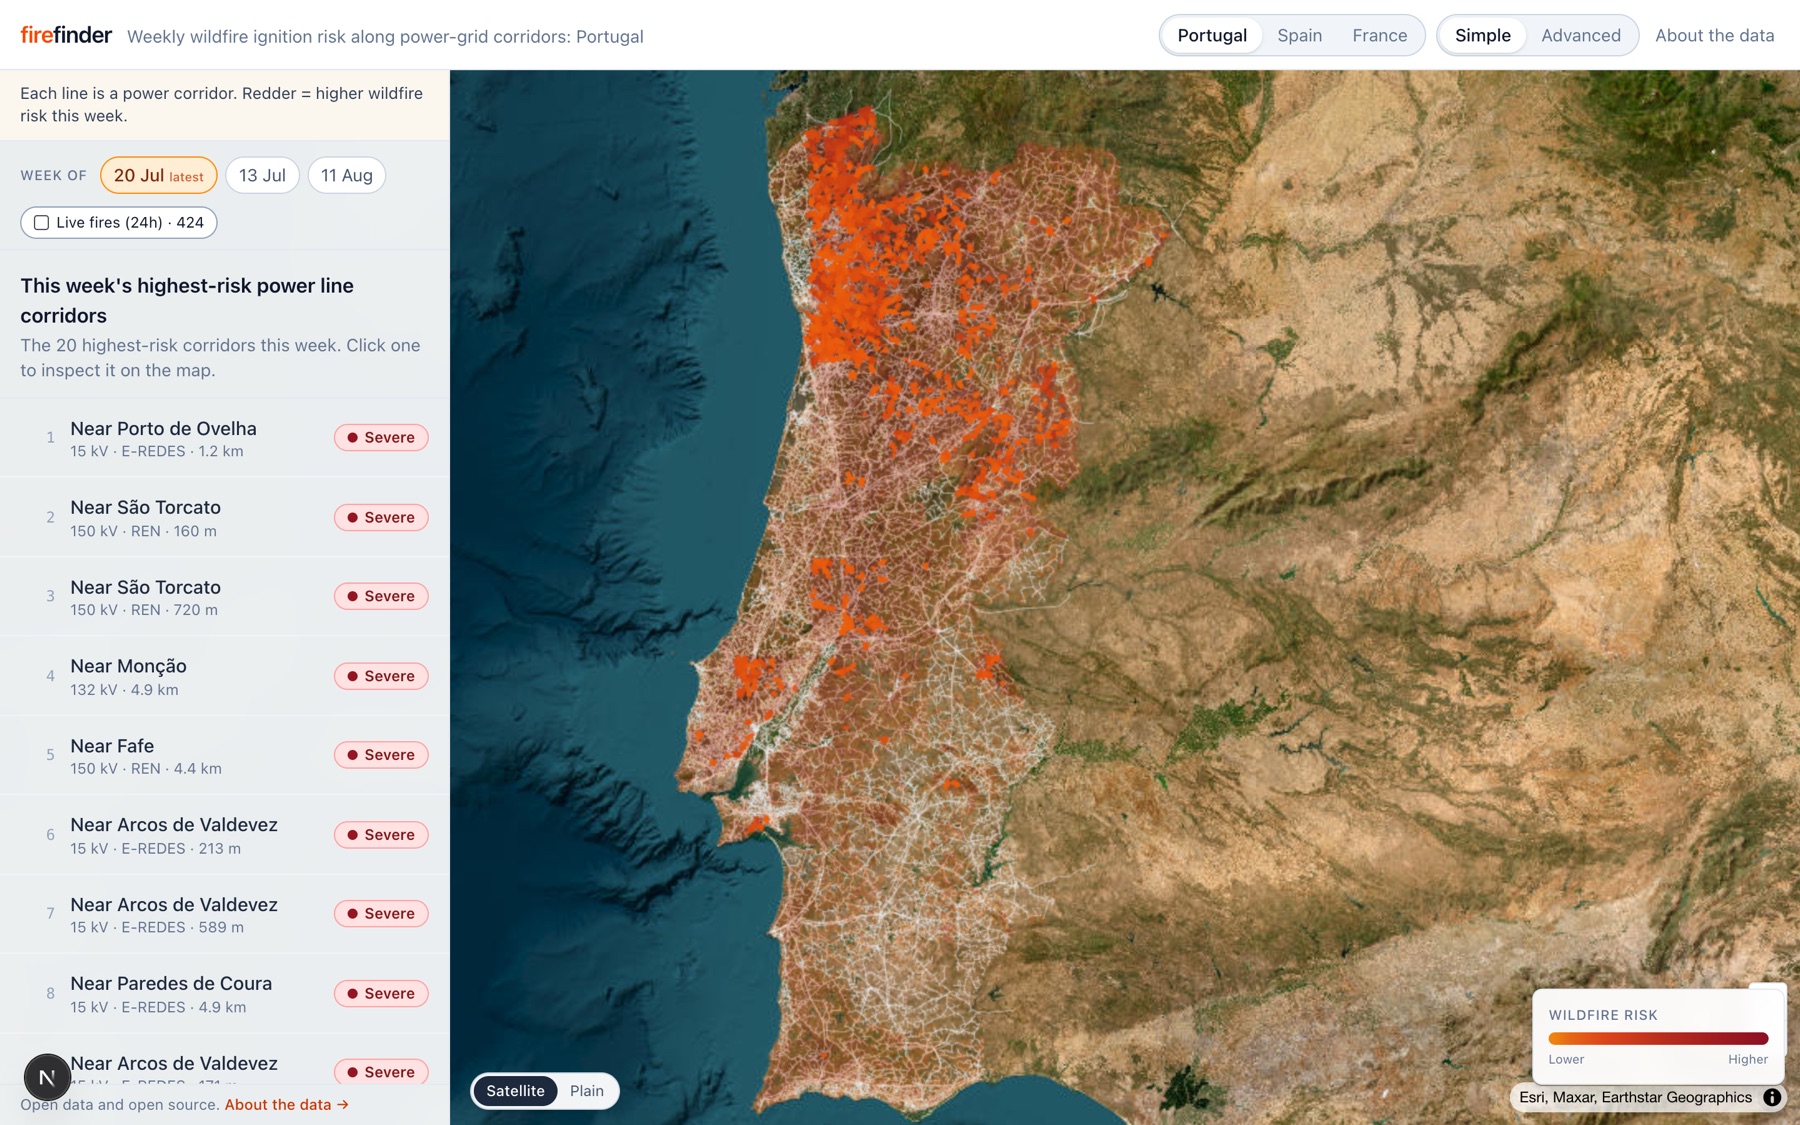Click the Esri, Maxar attribution text
Image resolution: width=1800 pixels, height=1125 pixels.
tap(1635, 1097)
